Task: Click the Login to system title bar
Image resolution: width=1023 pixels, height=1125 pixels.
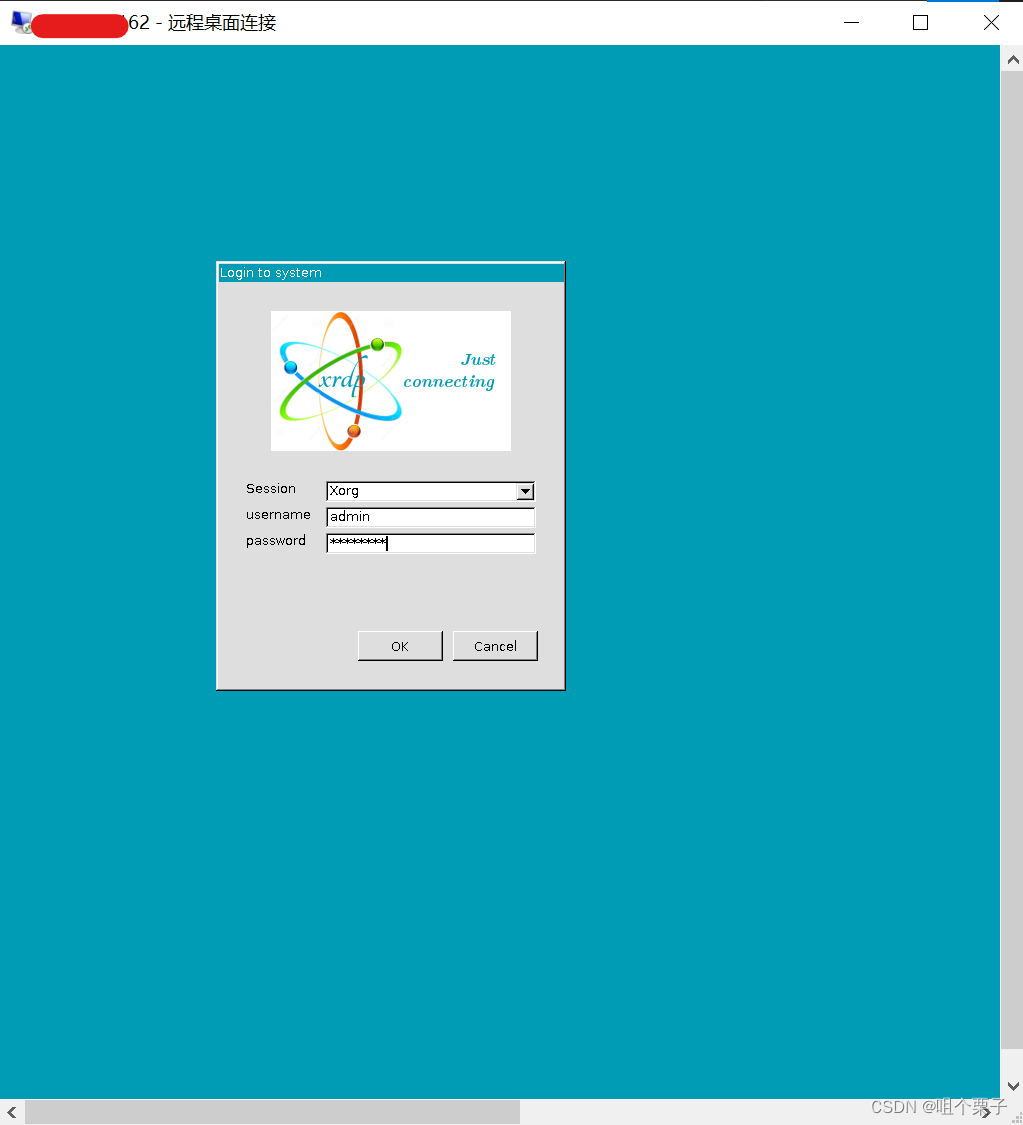Action: pos(391,273)
